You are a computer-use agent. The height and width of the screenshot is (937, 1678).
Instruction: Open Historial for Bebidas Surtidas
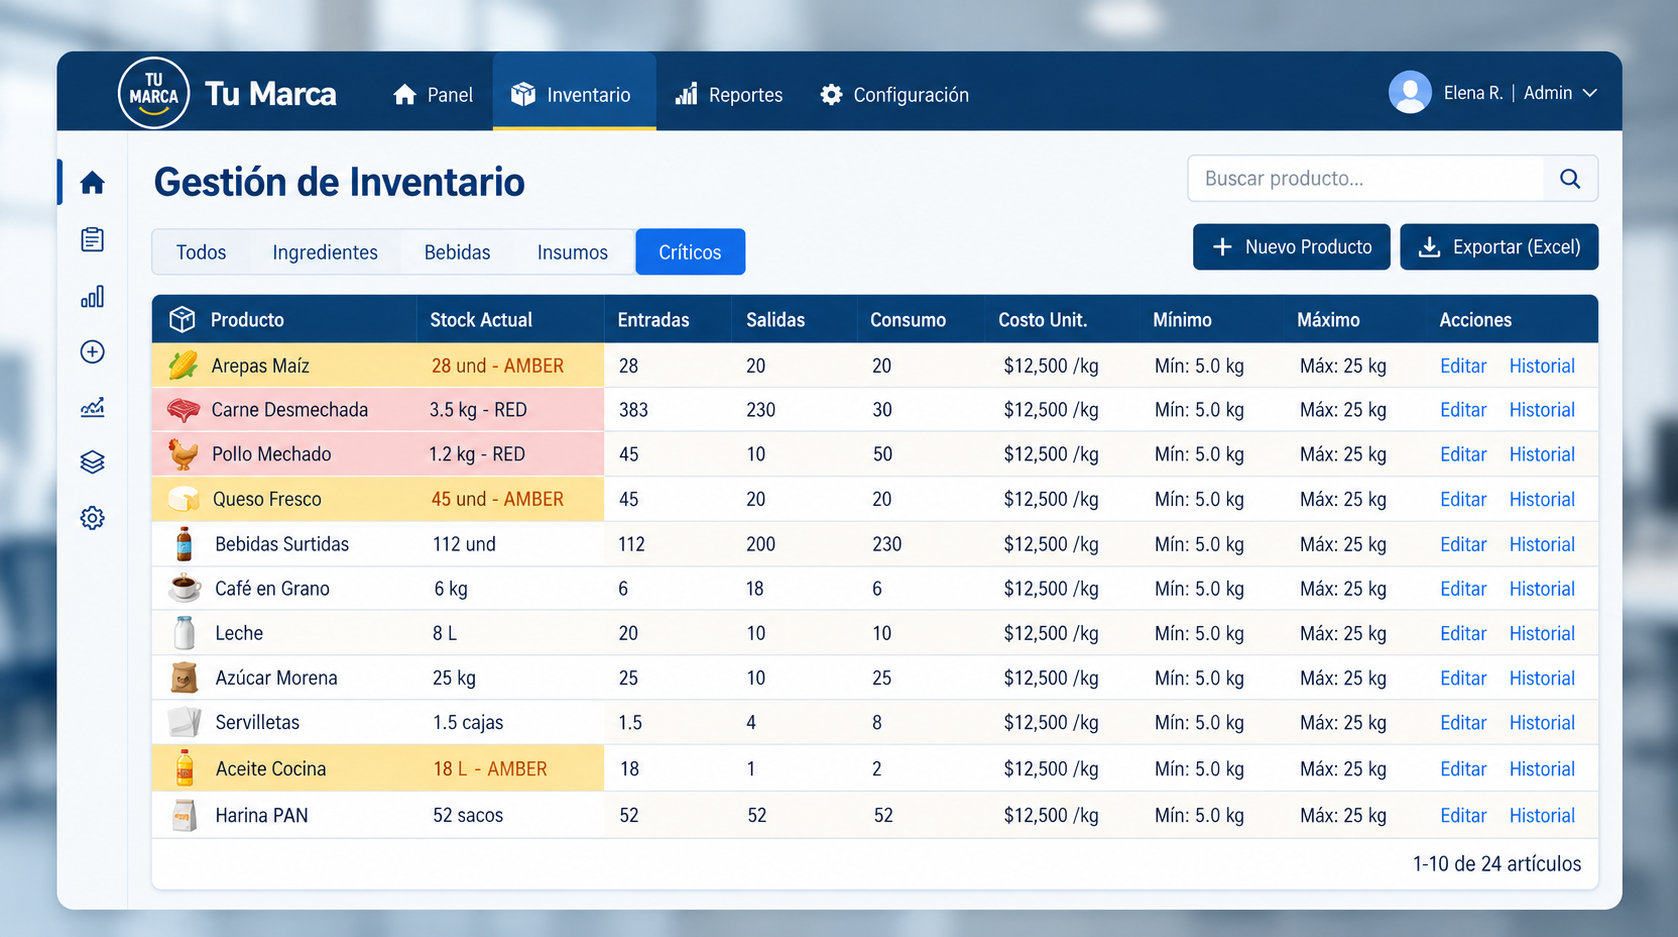(x=1542, y=544)
